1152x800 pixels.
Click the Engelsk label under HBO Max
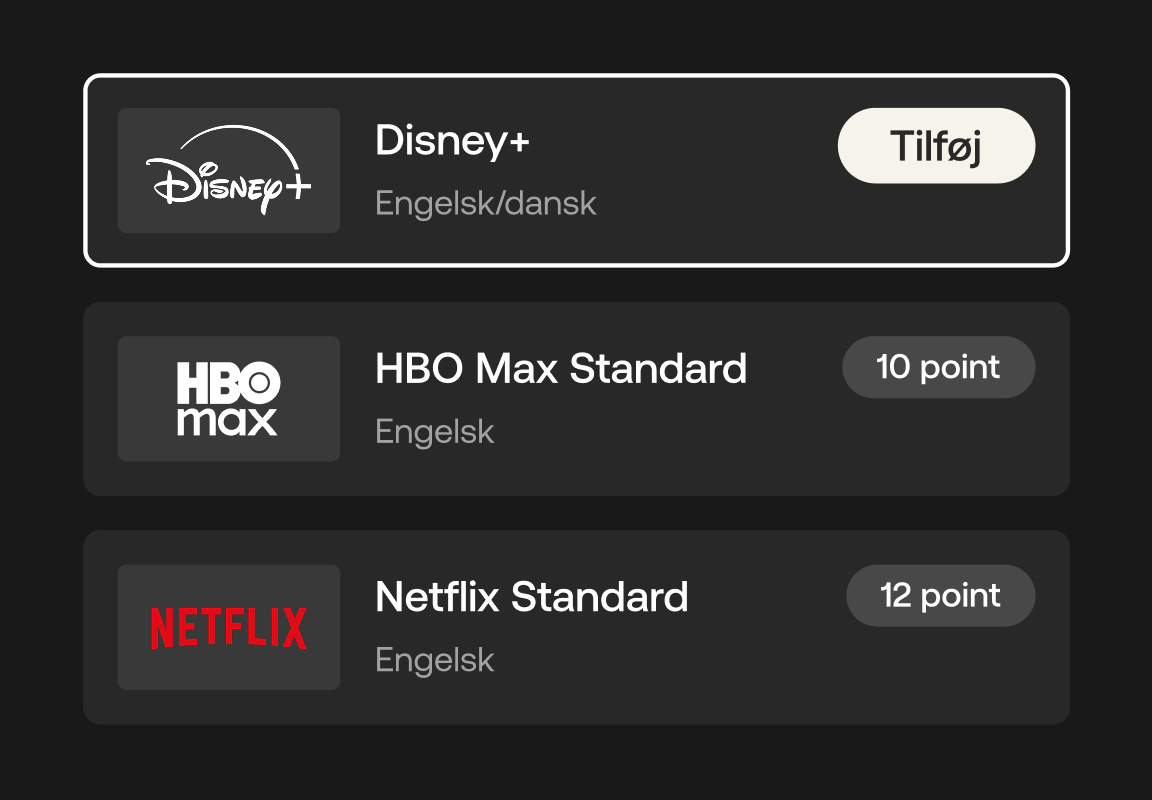coord(434,431)
